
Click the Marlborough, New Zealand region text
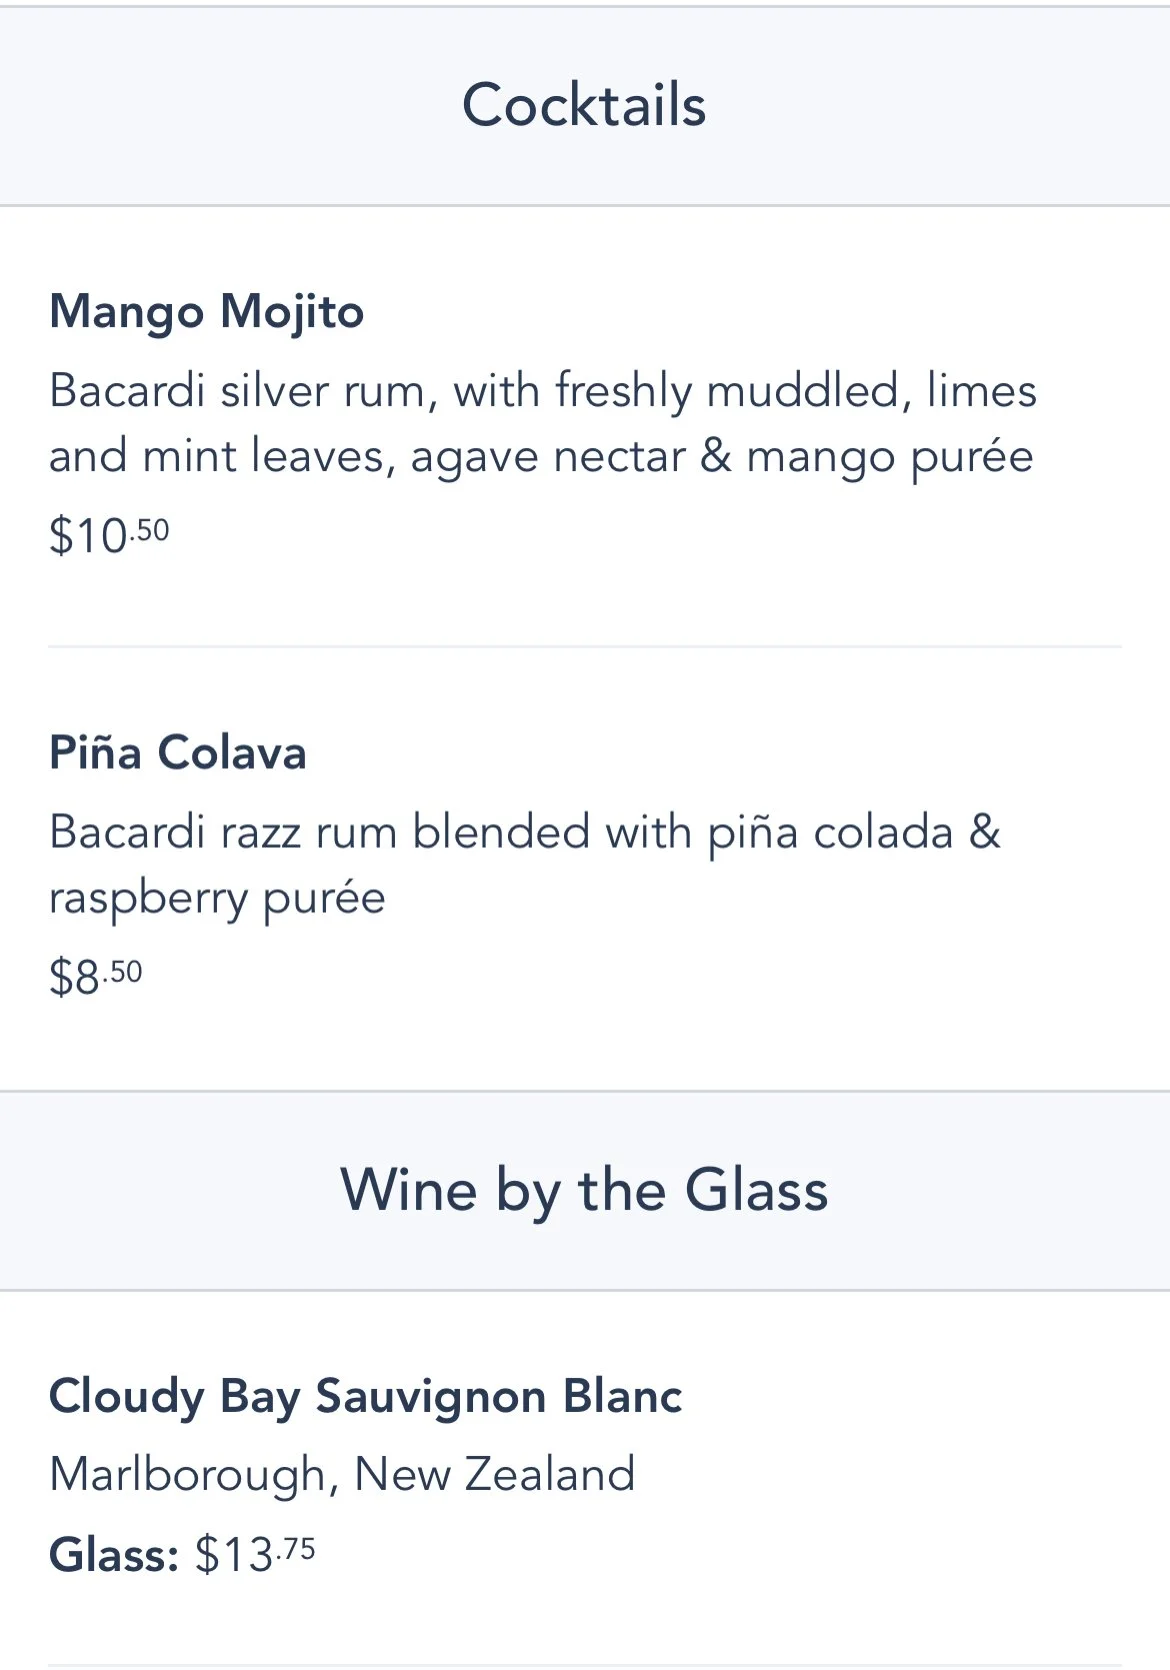[342, 1474]
